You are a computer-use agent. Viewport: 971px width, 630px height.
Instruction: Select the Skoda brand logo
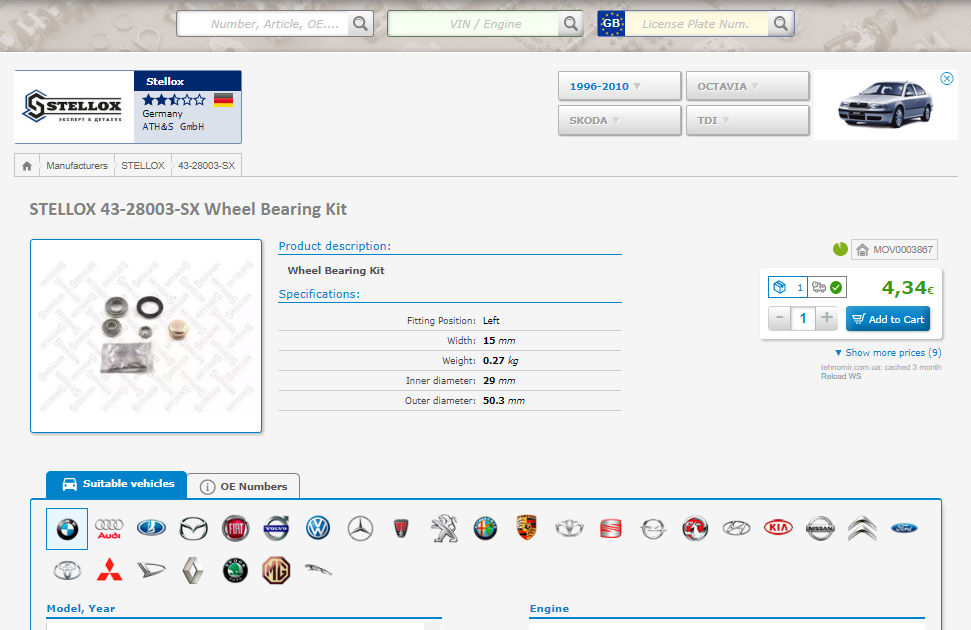click(234, 571)
